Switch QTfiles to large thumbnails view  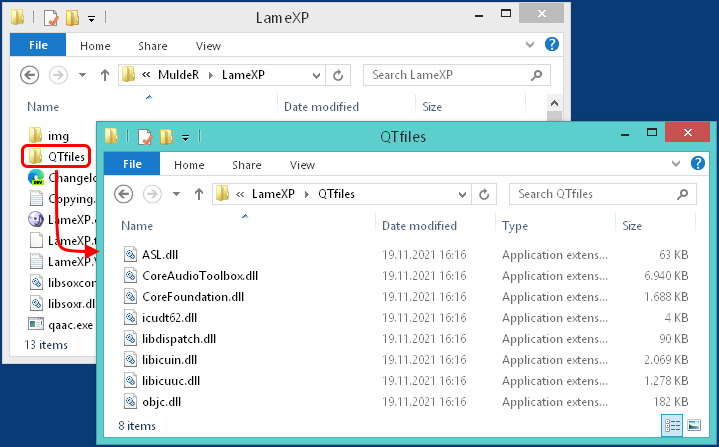pos(694,425)
